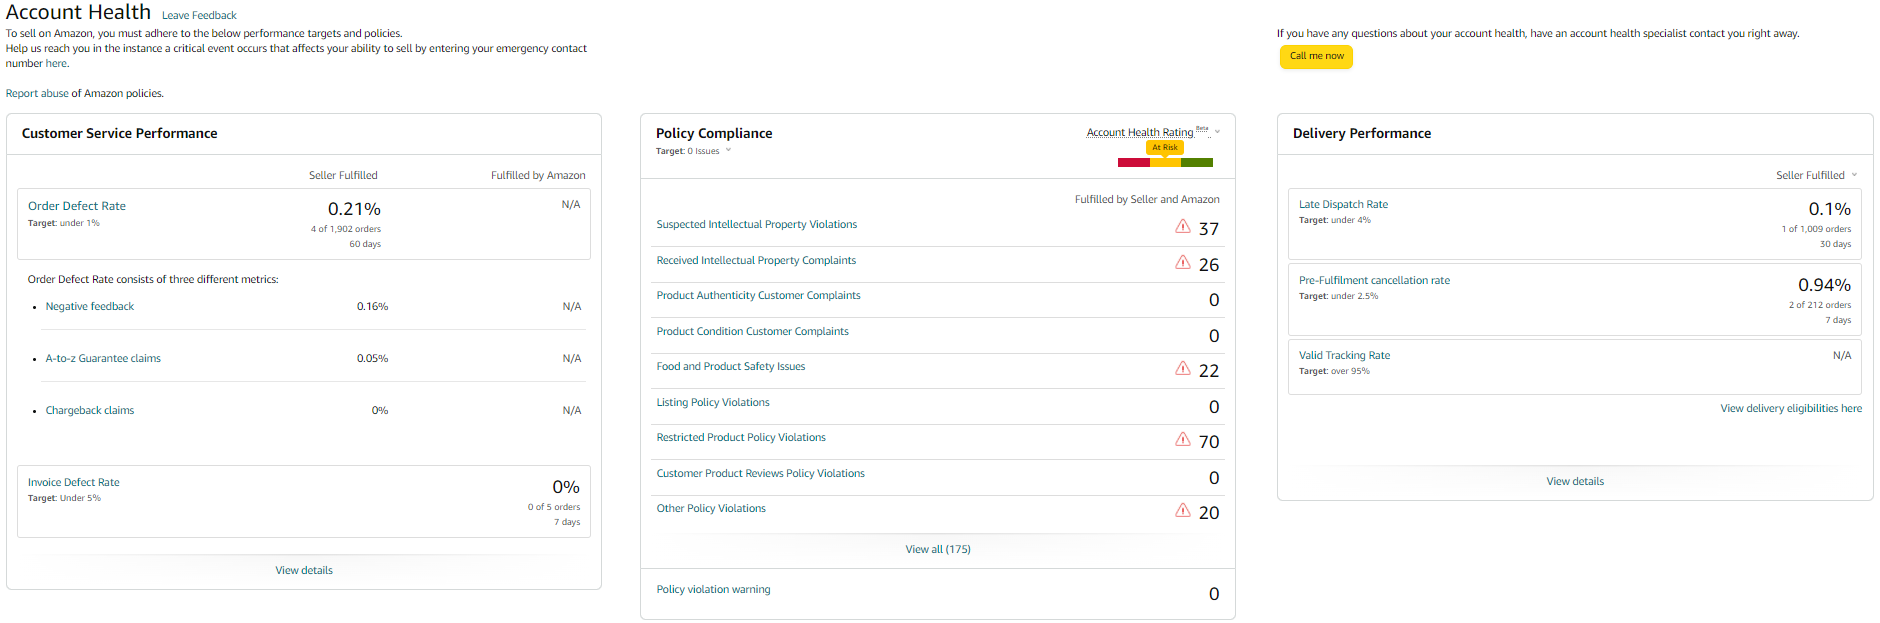Click warning icon beside Suspected Intellectual Property Violations

(x=1182, y=227)
